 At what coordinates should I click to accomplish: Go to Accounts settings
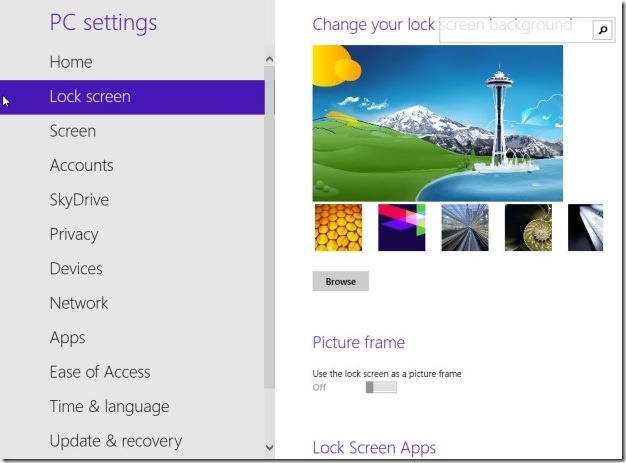pos(81,166)
